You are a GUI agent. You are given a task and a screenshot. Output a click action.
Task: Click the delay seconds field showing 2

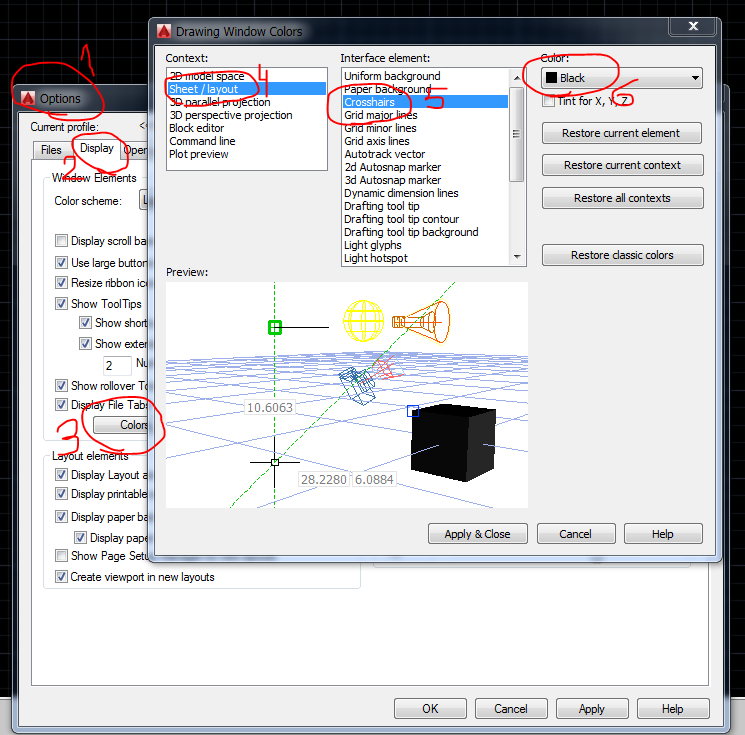tap(117, 366)
